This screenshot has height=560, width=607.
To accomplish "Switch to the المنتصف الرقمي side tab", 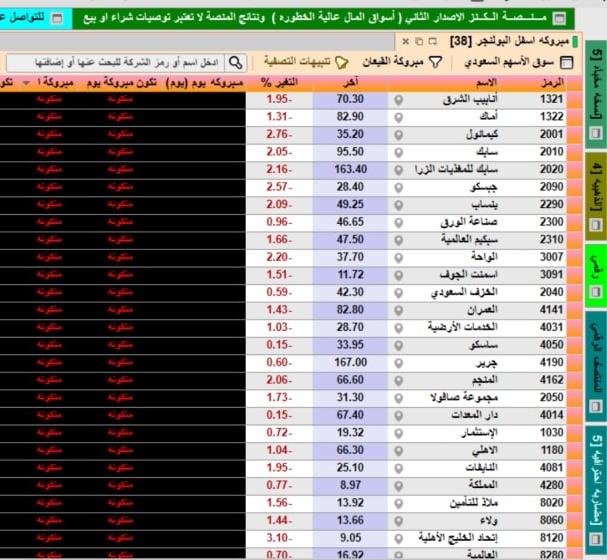I will click(596, 366).
